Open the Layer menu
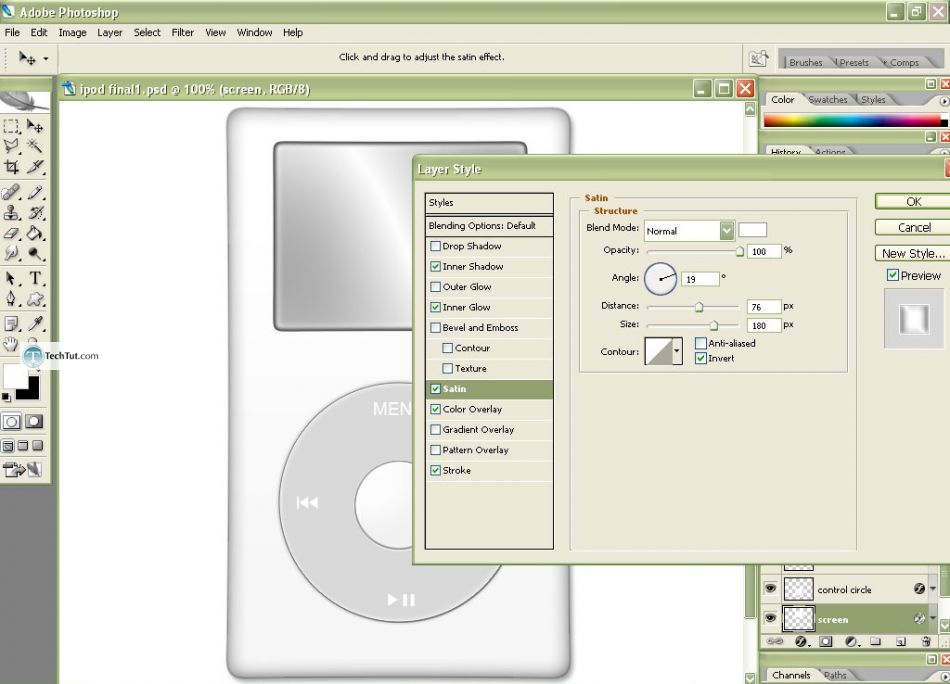The width and height of the screenshot is (950, 684). click(110, 33)
